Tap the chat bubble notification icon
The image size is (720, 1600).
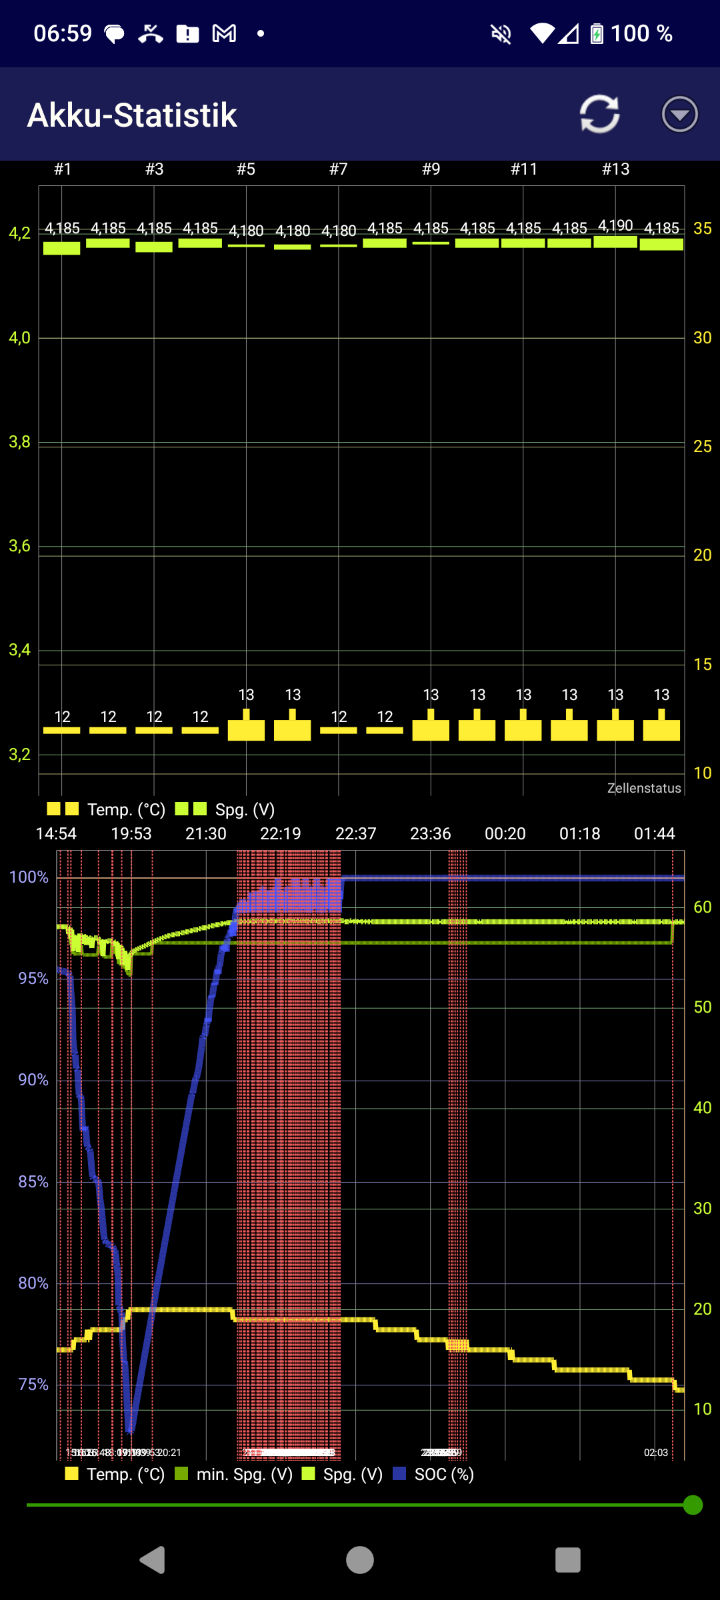pos(115,34)
